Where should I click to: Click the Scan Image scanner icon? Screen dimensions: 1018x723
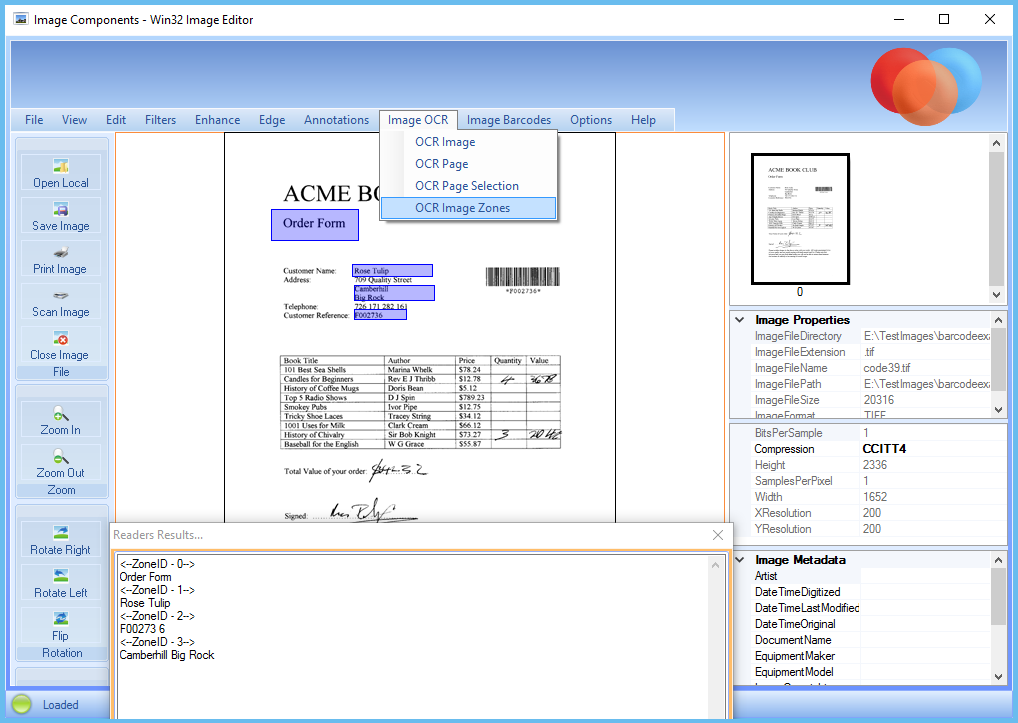click(x=61, y=295)
